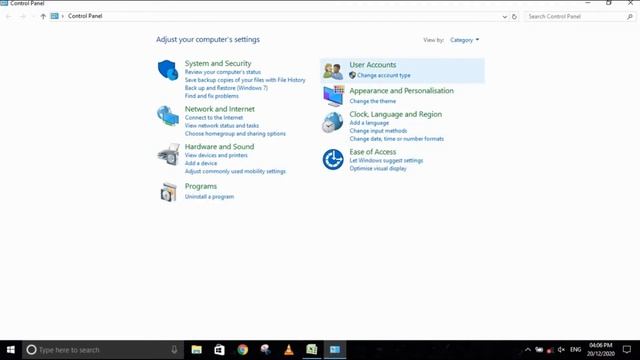The height and width of the screenshot is (360, 640).
Task: Open the Network and Internet globe icon
Action: [168, 116]
